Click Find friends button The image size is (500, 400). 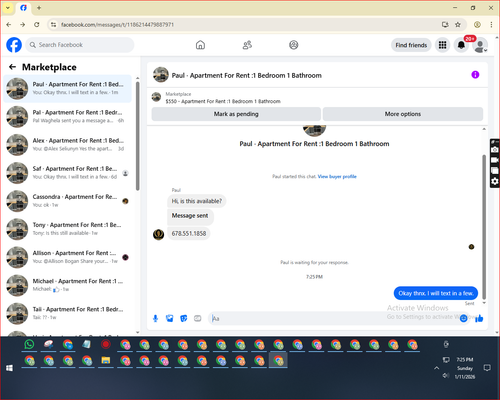411,45
